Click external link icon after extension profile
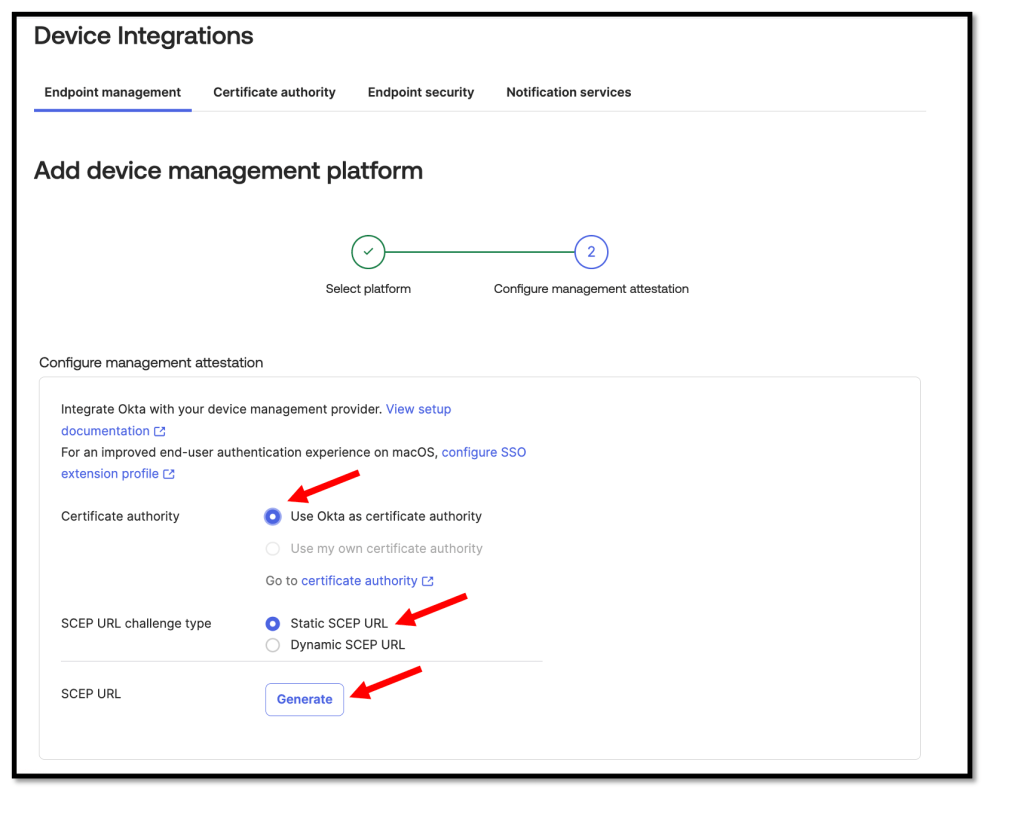Image resolution: width=1023 pixels, height=813 pixels. pos(169,475)
